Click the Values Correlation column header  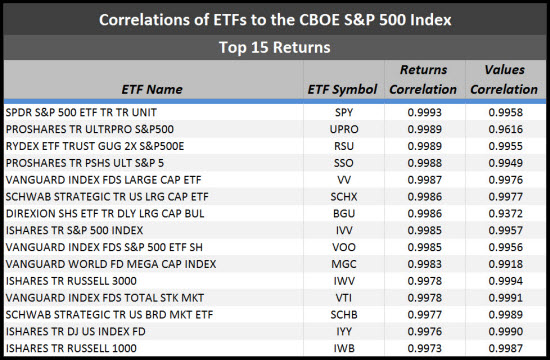504,80
